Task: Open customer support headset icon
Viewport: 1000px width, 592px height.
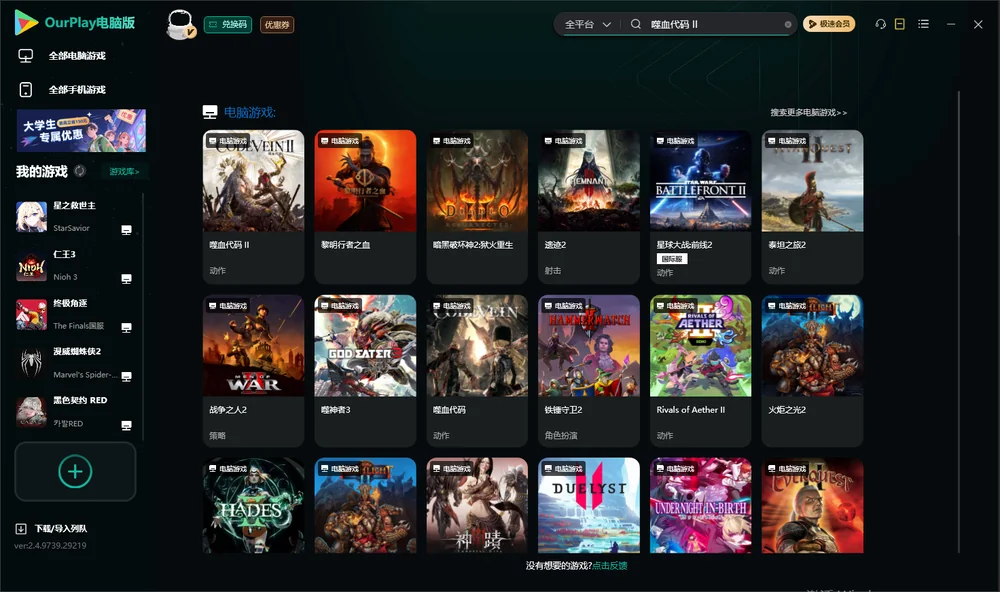Action: click(x=881, y=24)
